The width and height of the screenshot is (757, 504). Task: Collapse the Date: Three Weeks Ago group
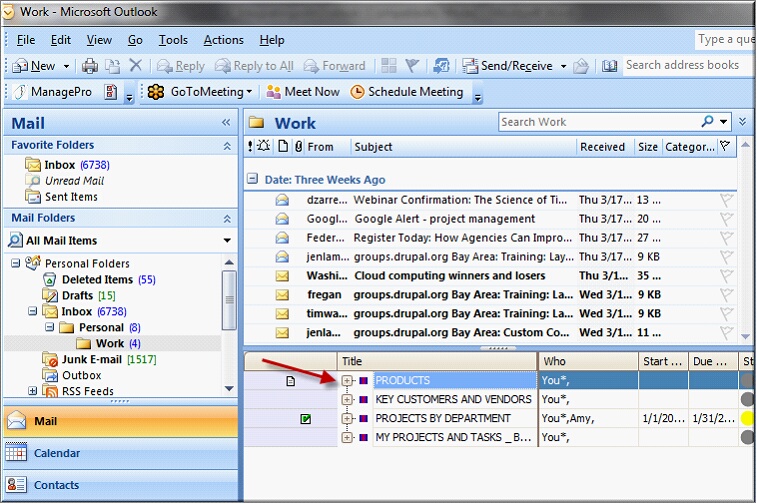252,179
